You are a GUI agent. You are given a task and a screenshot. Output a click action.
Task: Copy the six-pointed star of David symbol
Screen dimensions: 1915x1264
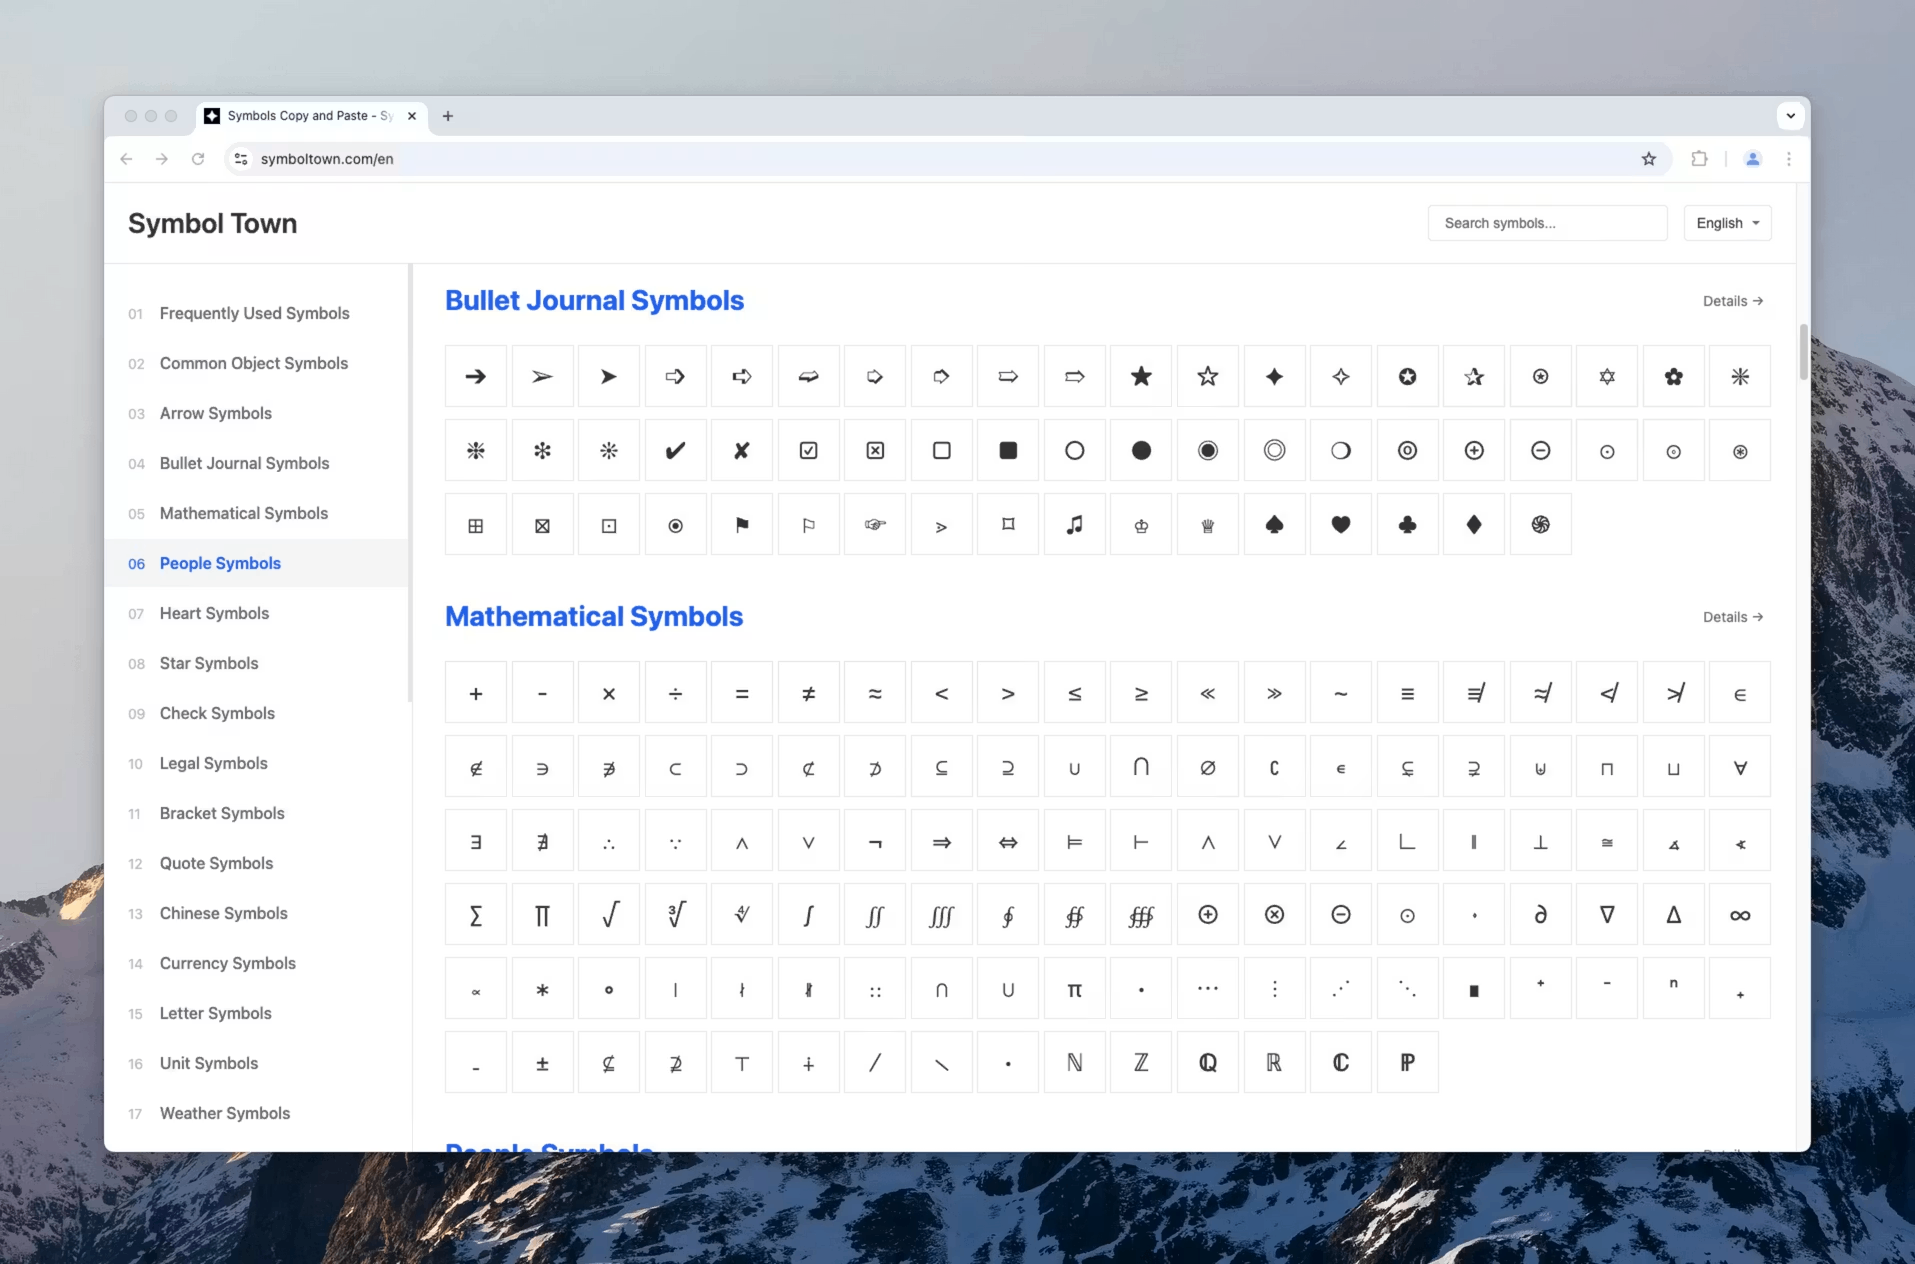(x=1607, y=376)
